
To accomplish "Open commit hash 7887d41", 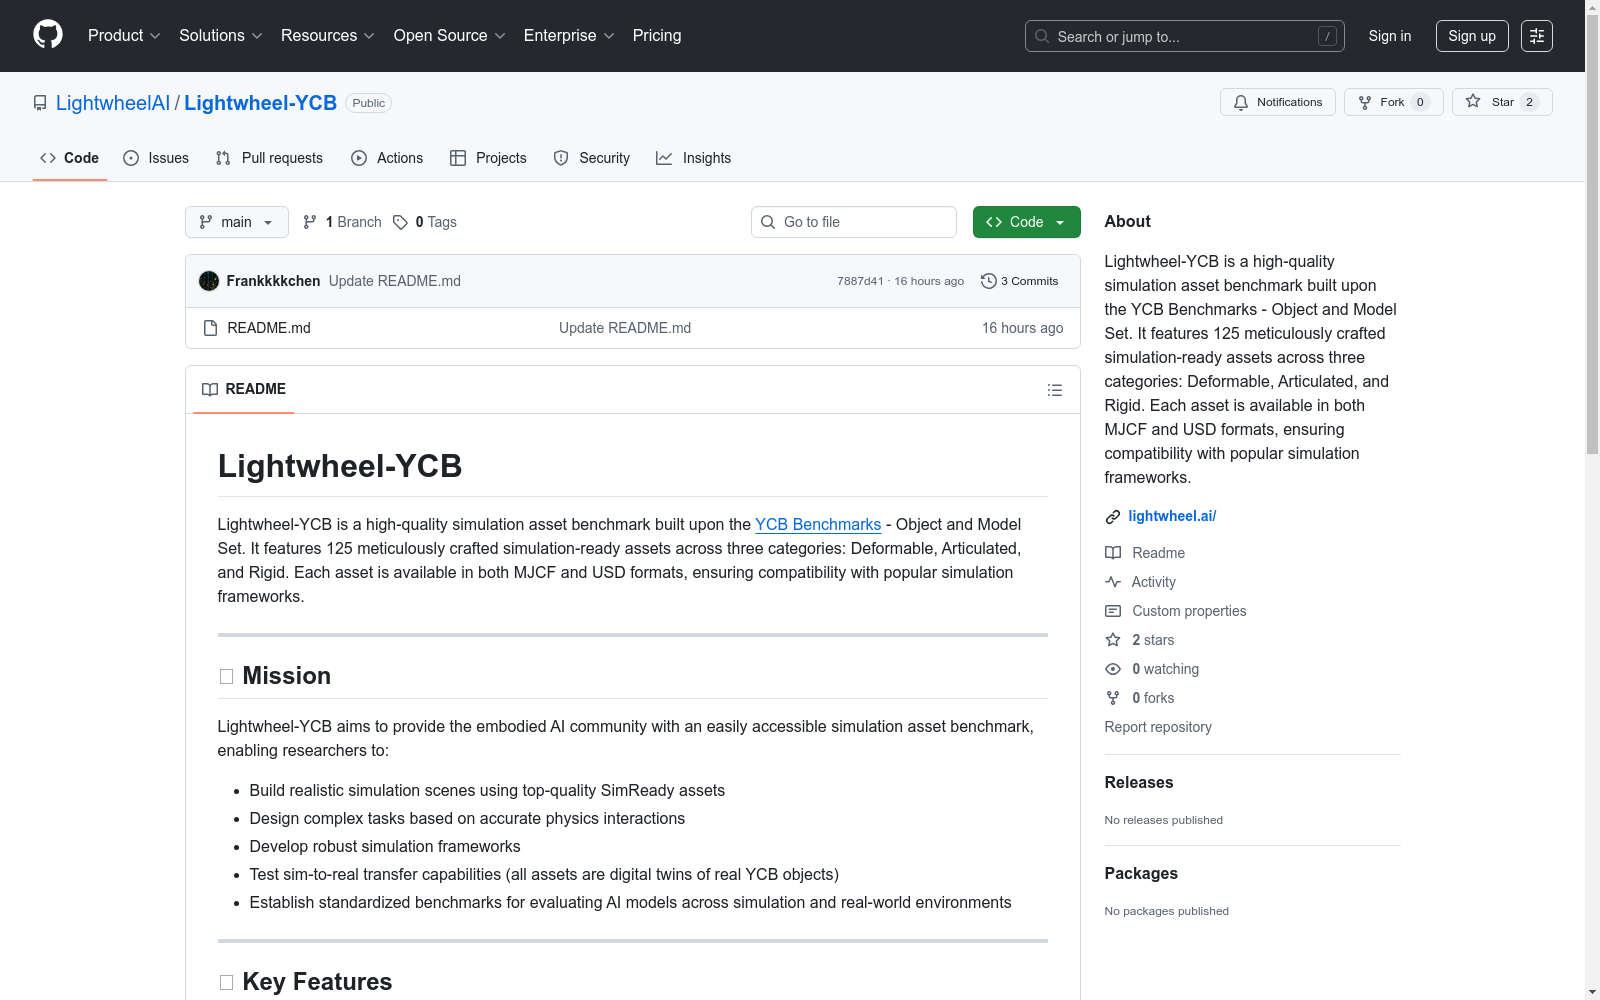I will click(860, 281).
